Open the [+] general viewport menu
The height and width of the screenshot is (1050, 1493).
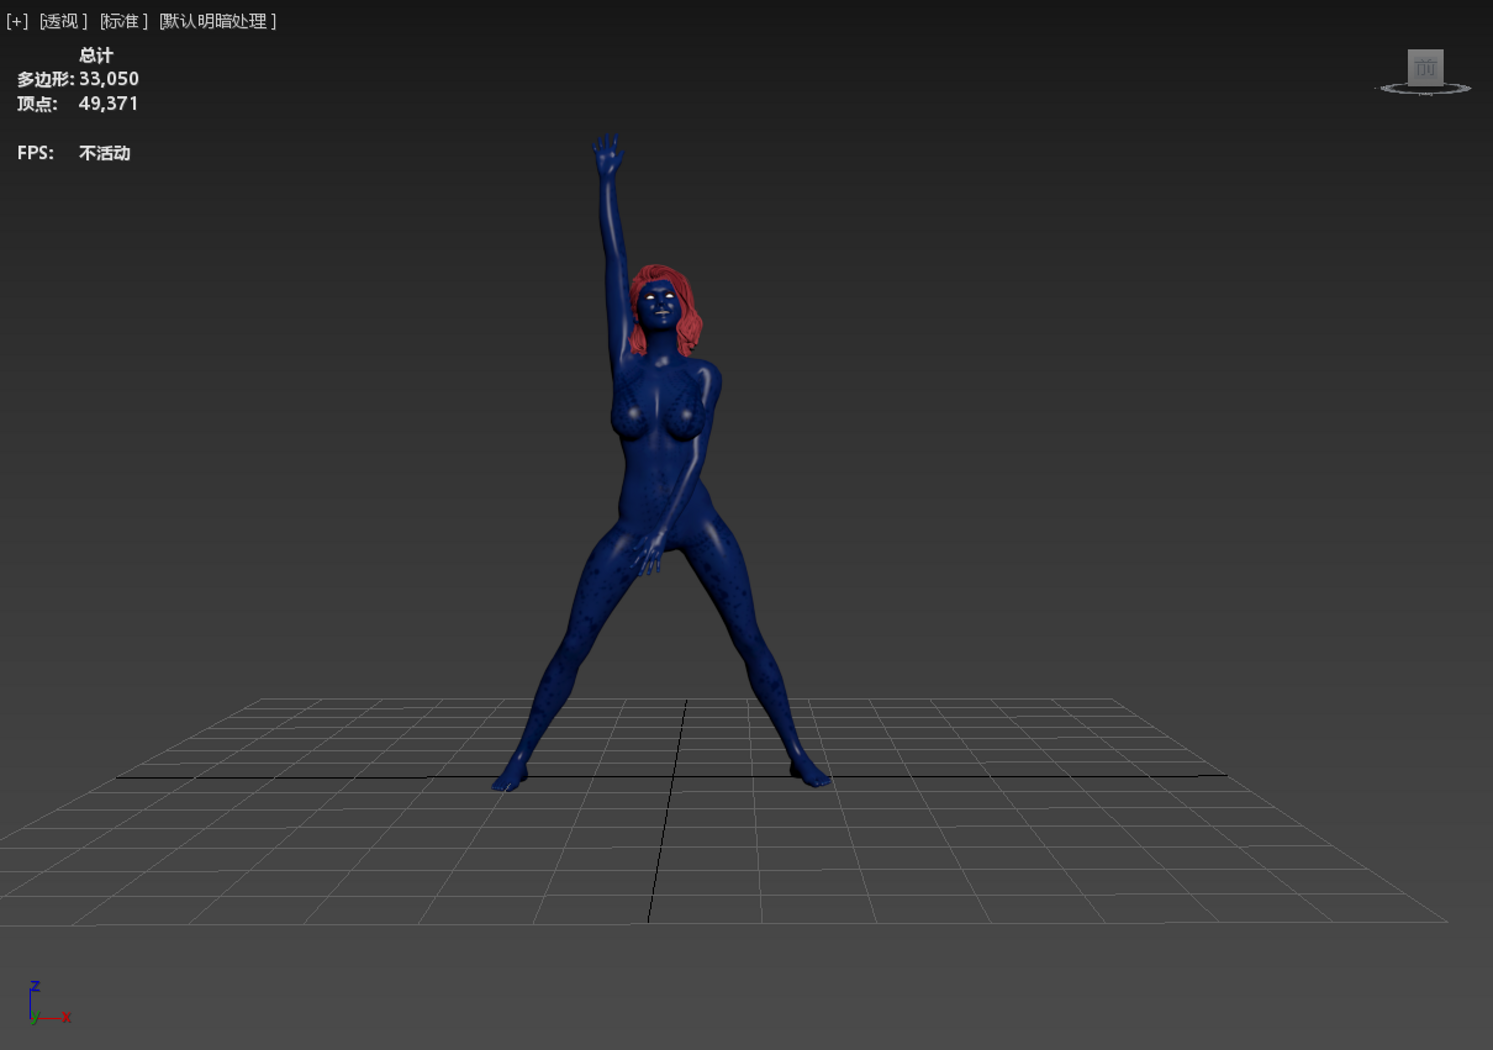click(x=17, y=21)
